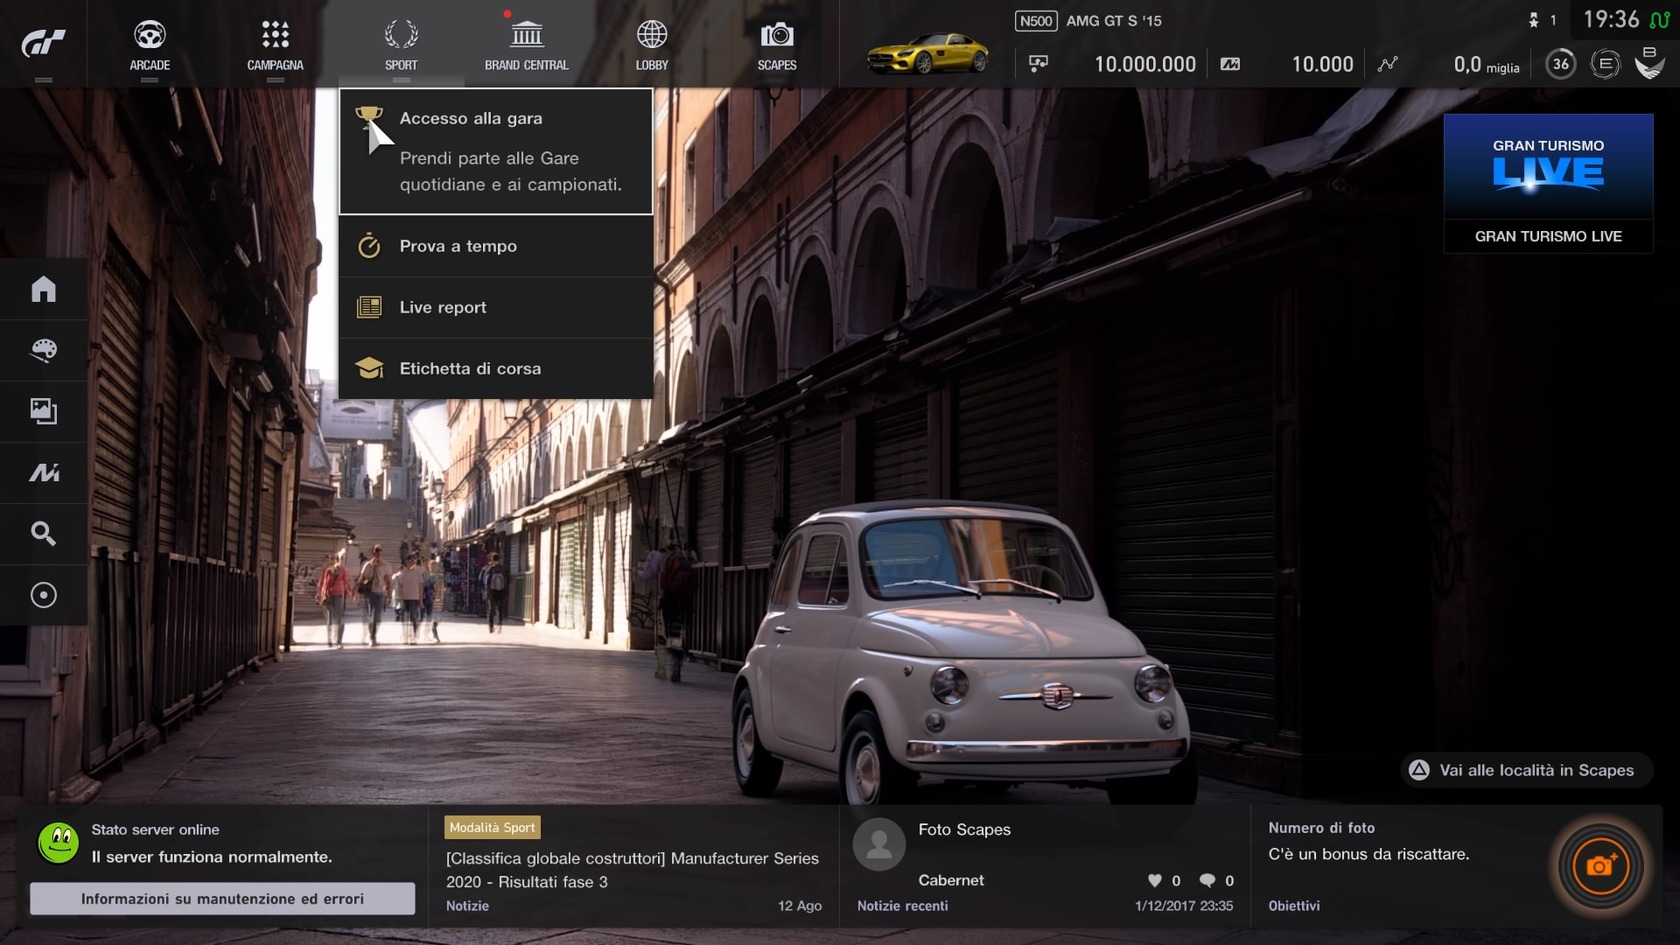The image size is (1680, 945).
Task: Select Accesso alla gara menu entry
Action: pyautogui.click(x=496, y=151)
